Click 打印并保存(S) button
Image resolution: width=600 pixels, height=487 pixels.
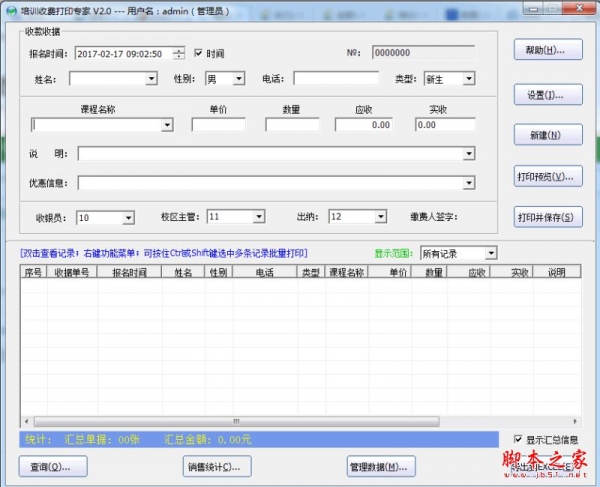click(x=548, y=217)
